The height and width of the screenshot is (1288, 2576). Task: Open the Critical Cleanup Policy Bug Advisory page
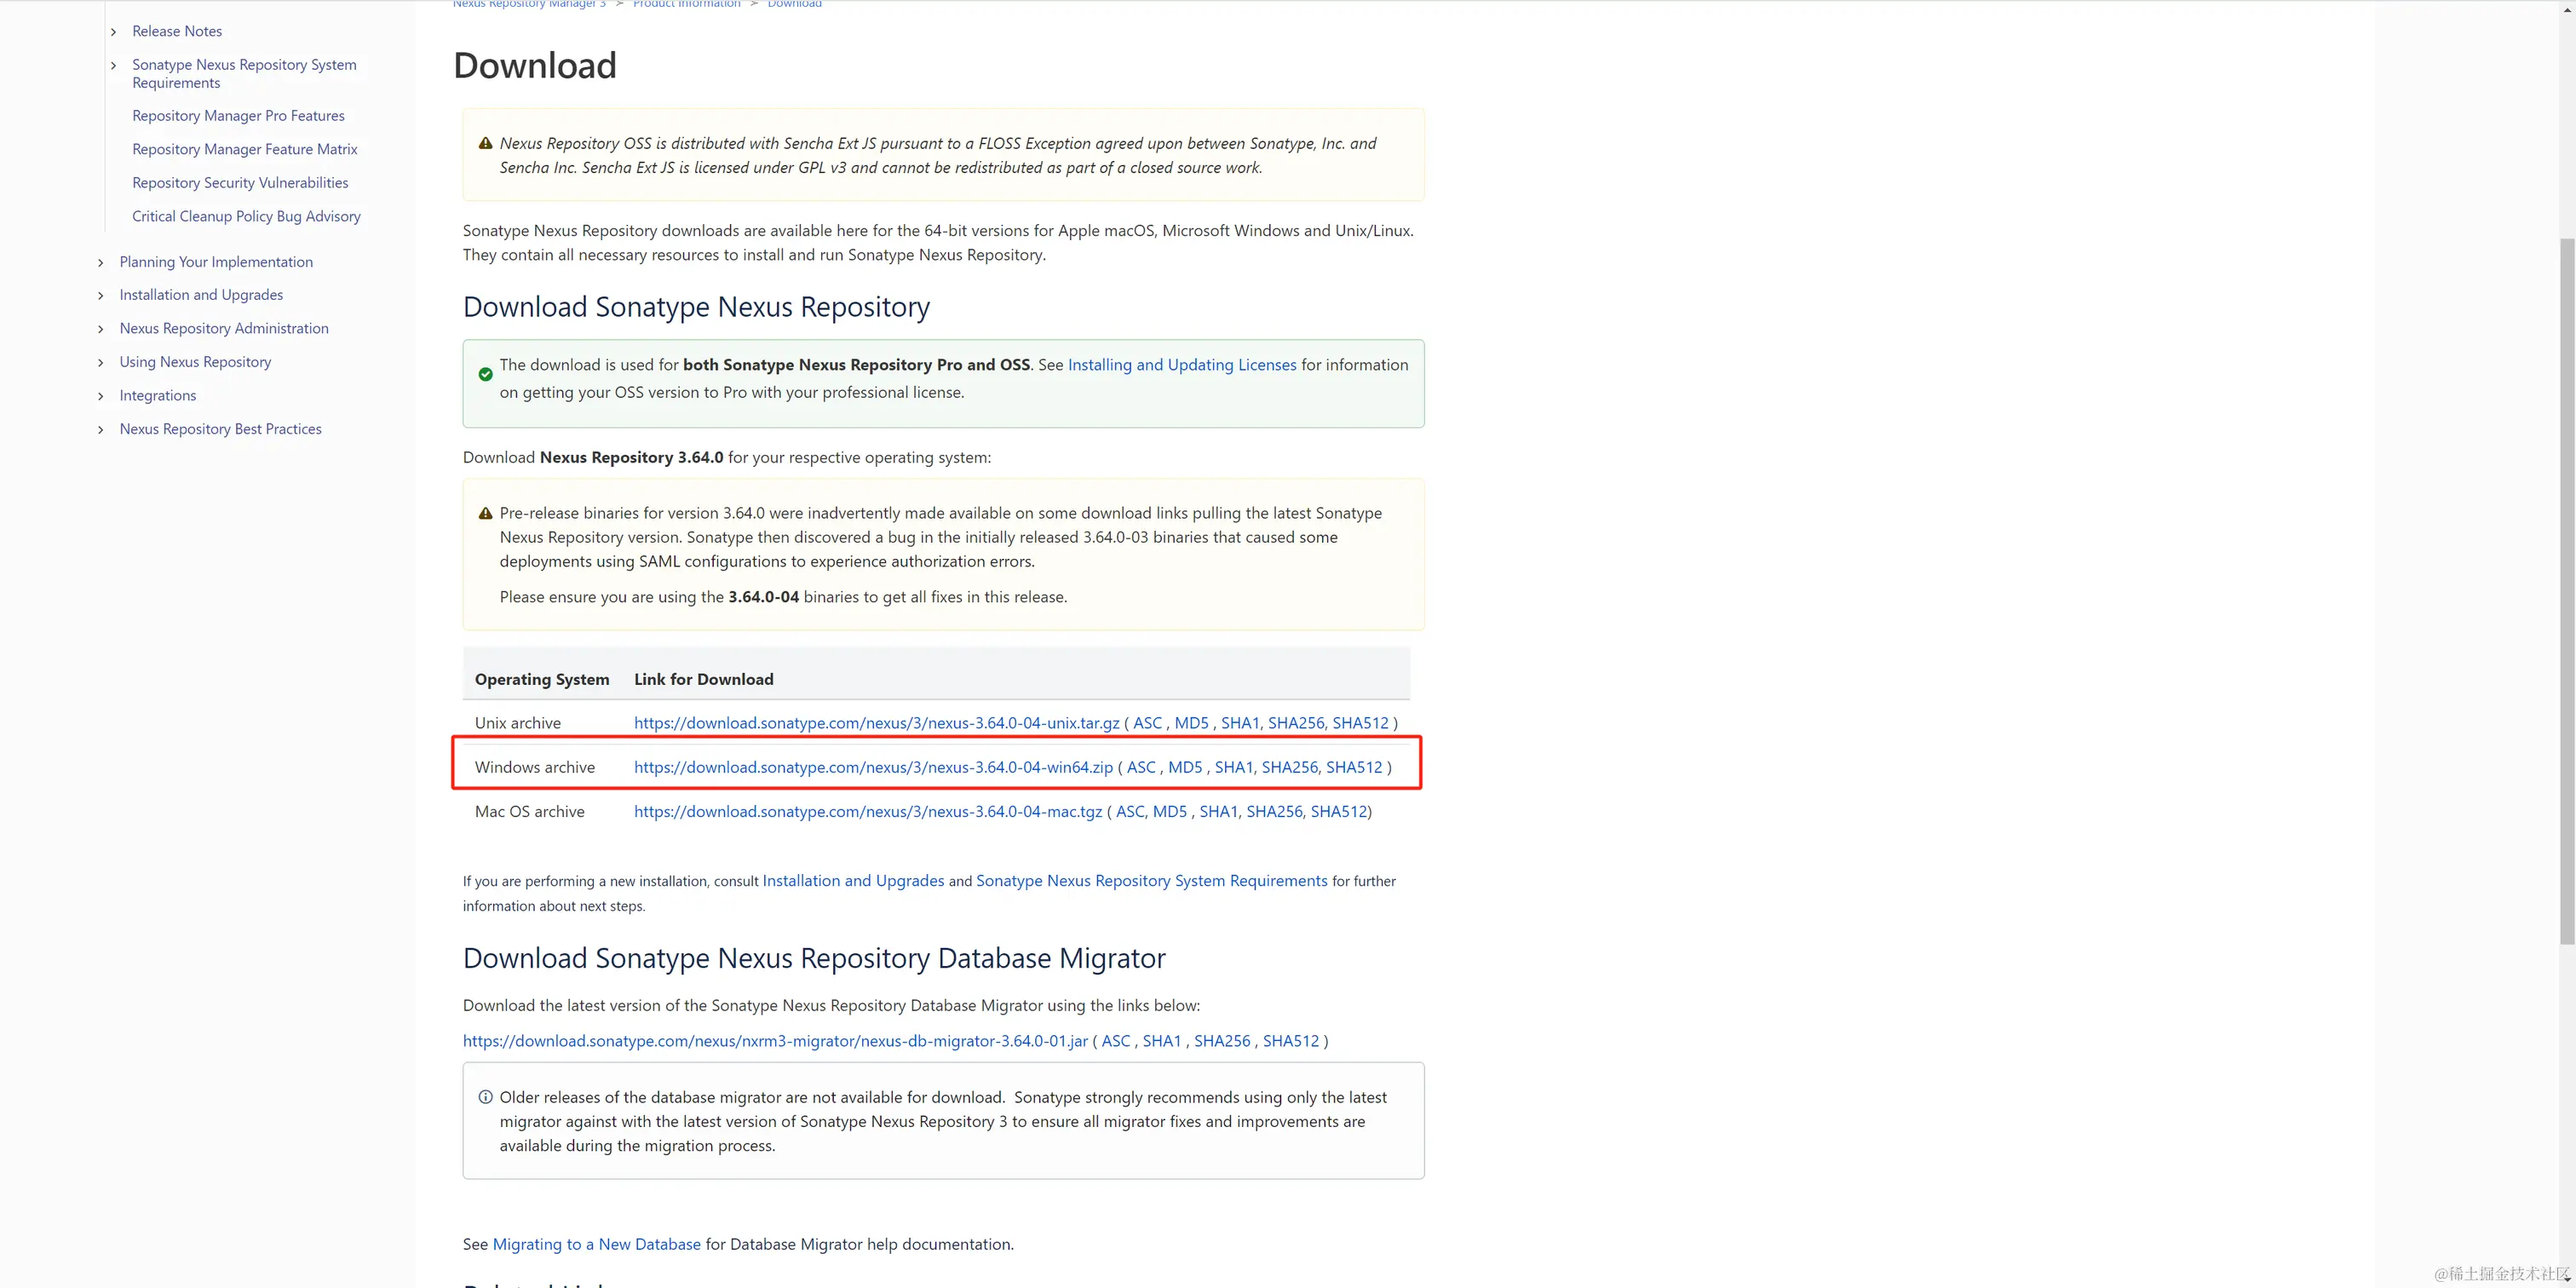pos(246,216)
